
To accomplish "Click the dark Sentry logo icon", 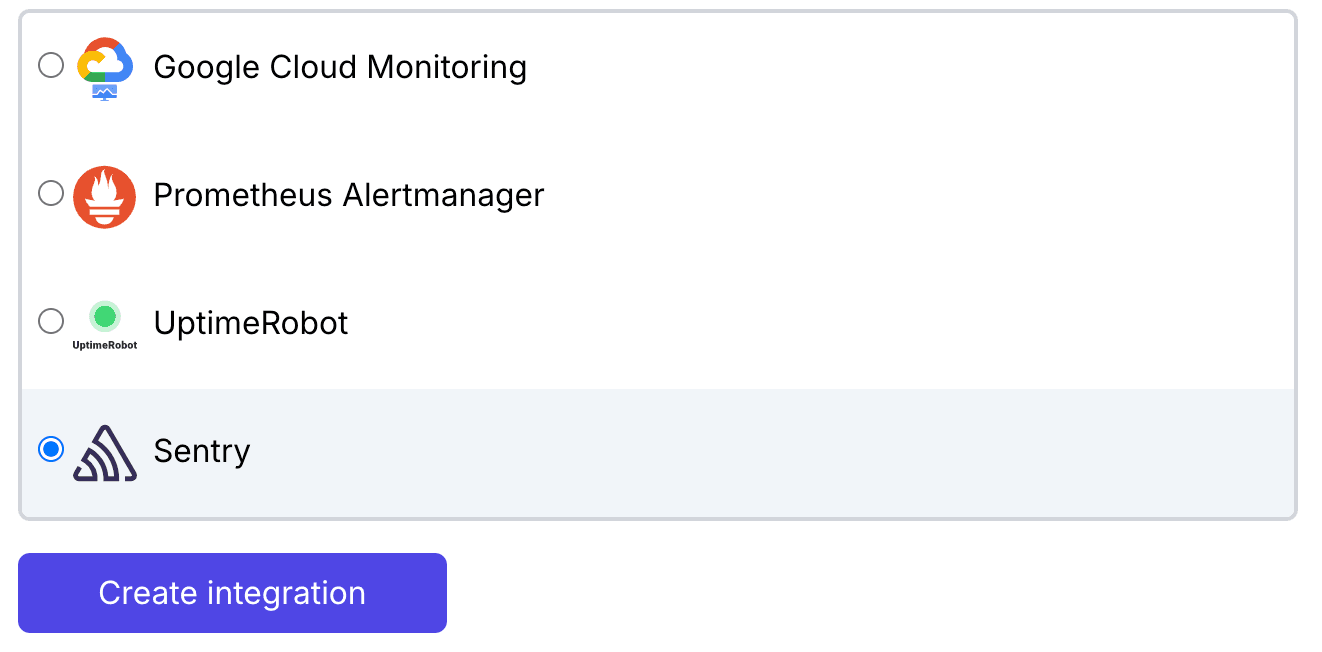I will [x=105, y=452].
